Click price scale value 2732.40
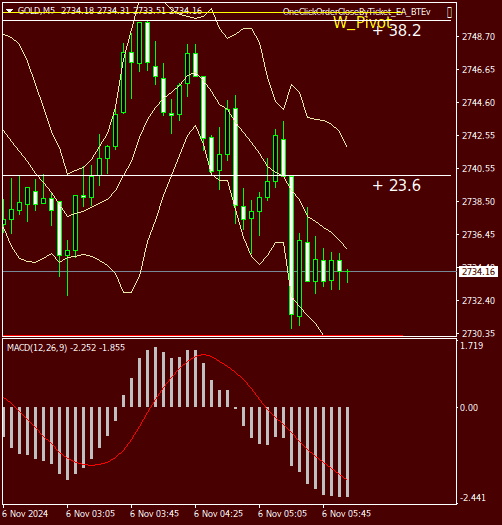 click(x=478, y=301)
